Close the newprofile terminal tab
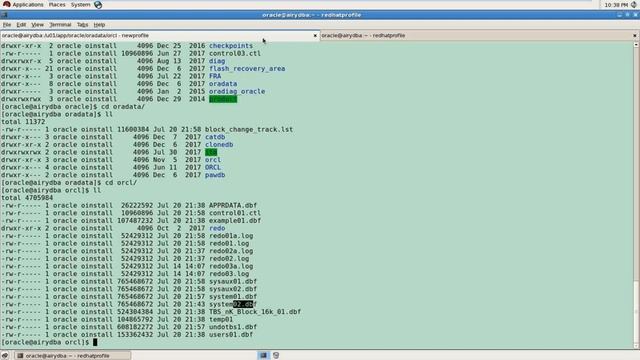The height and width of the screenshot is (360, 640). pos(315,36)
